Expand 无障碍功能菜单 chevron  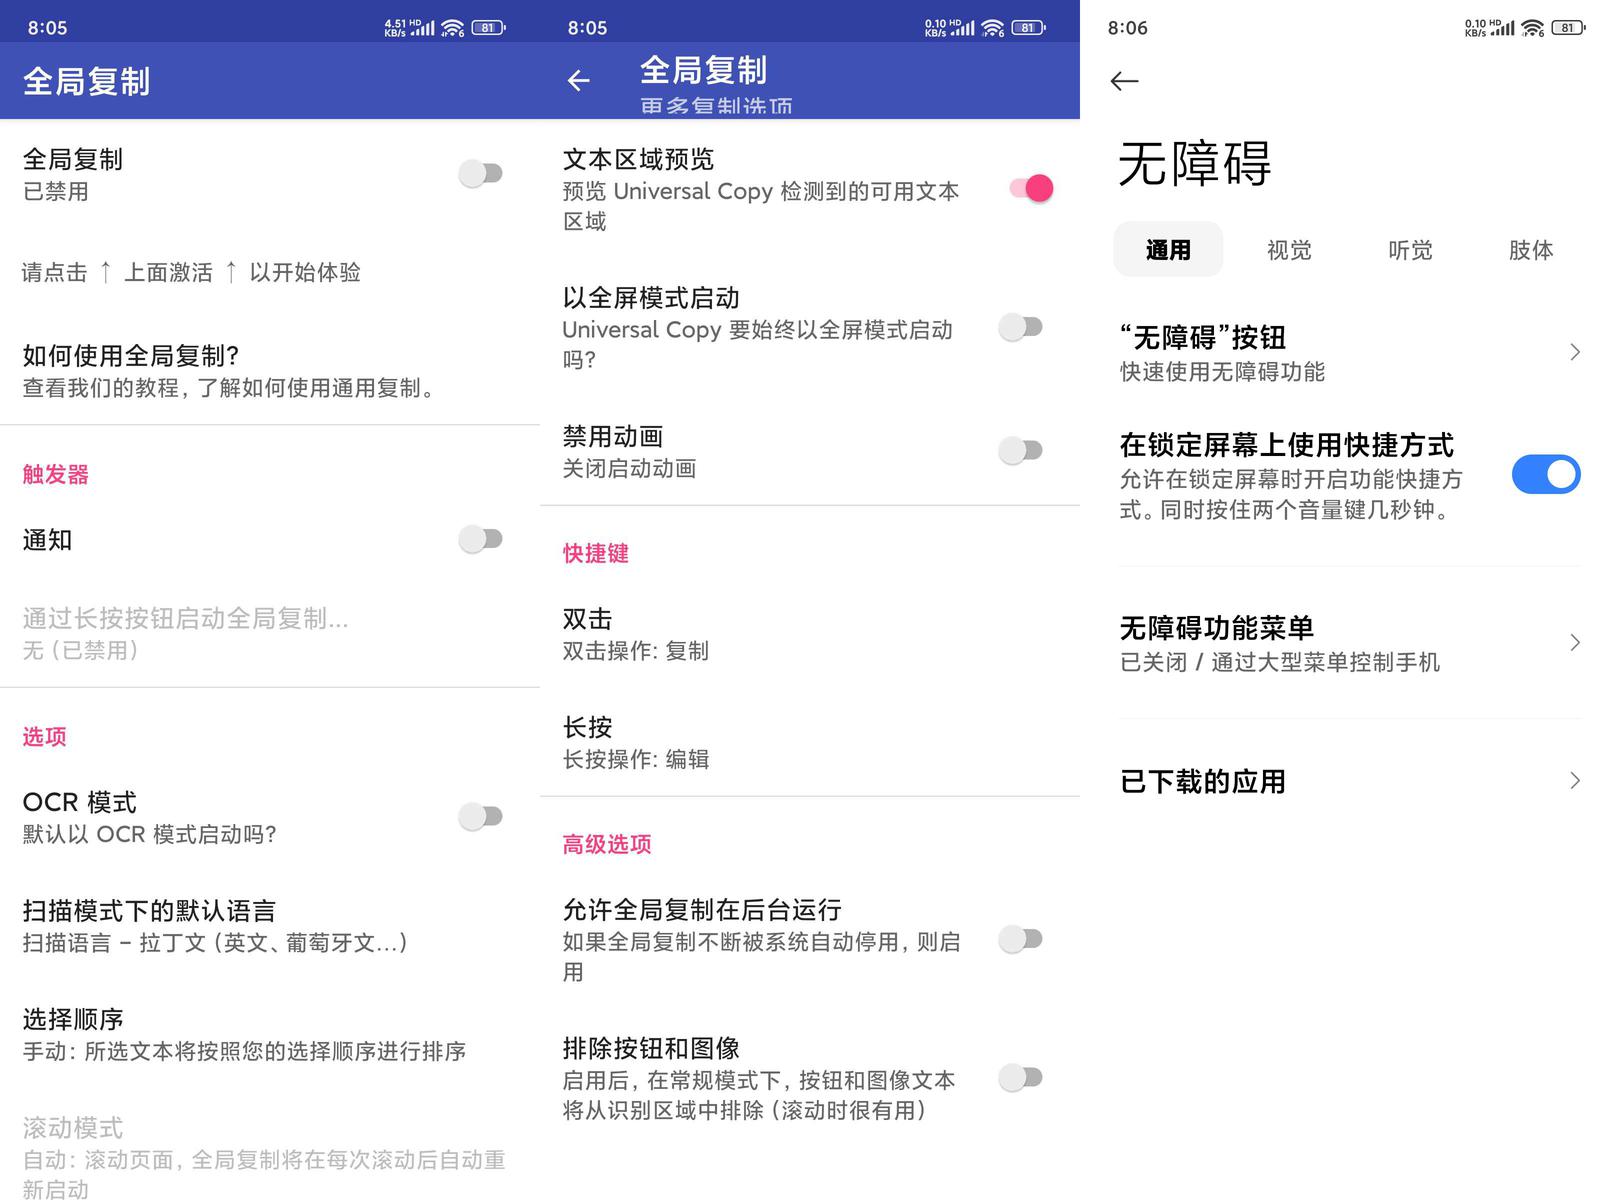[x=1575, y=642]
